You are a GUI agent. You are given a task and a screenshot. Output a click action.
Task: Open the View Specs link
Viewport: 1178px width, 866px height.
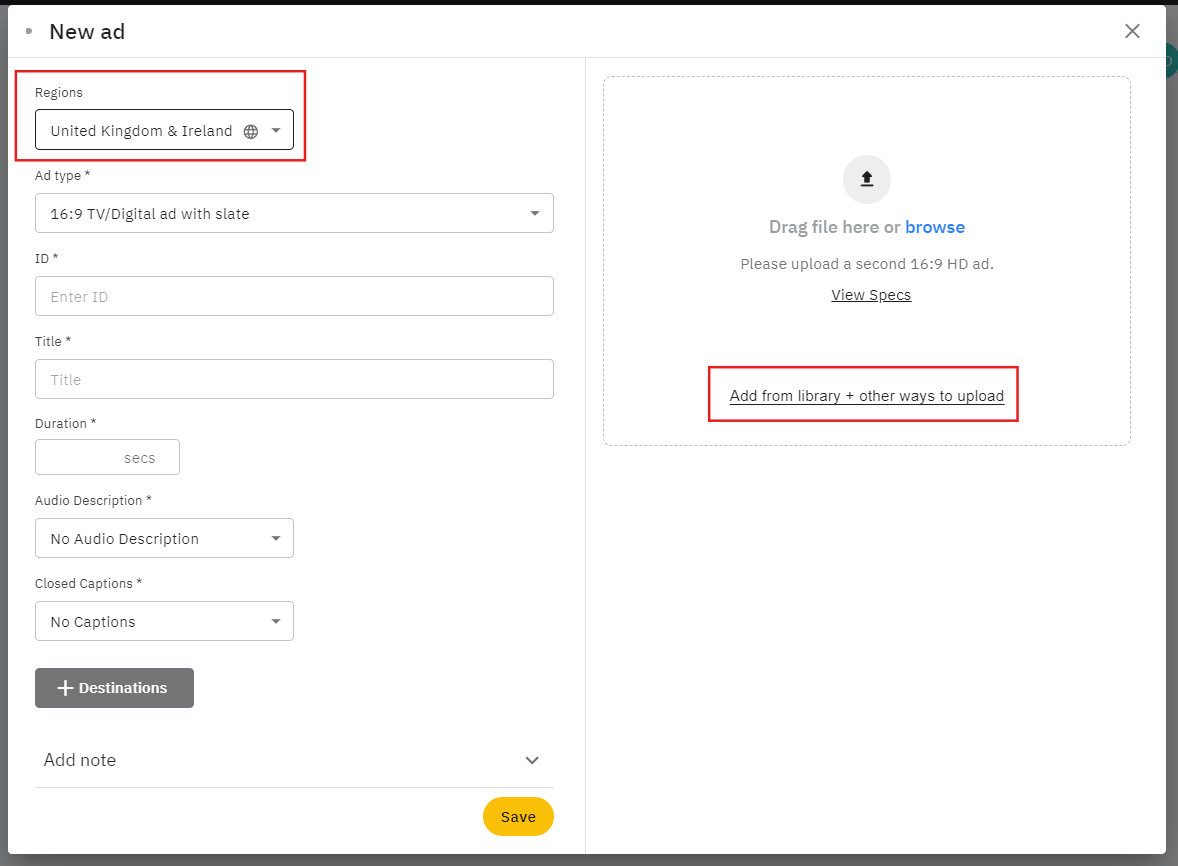click(871, 295)
